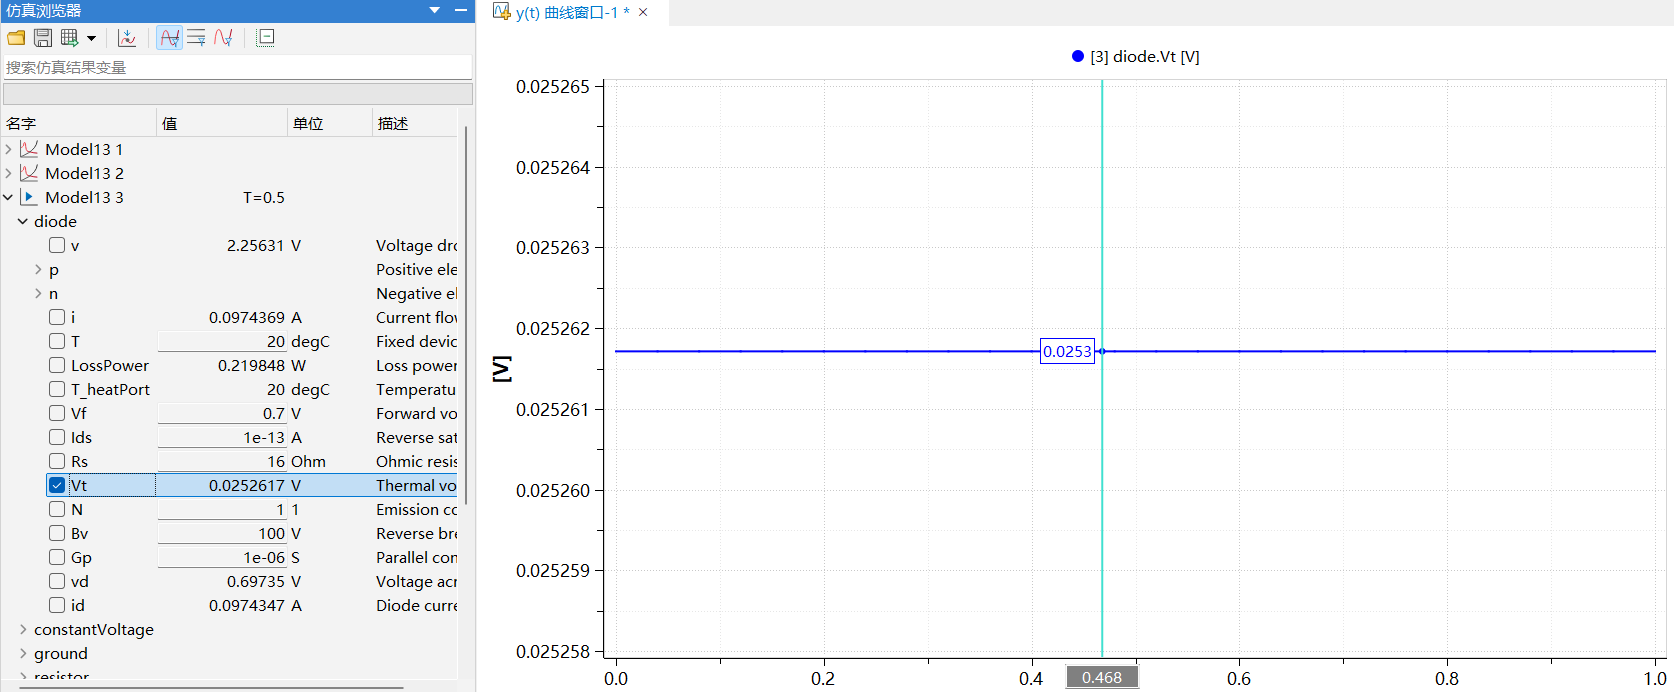The image size is (1674, 692).
Task: Check the vd checkbox
Action: point(57,581)
